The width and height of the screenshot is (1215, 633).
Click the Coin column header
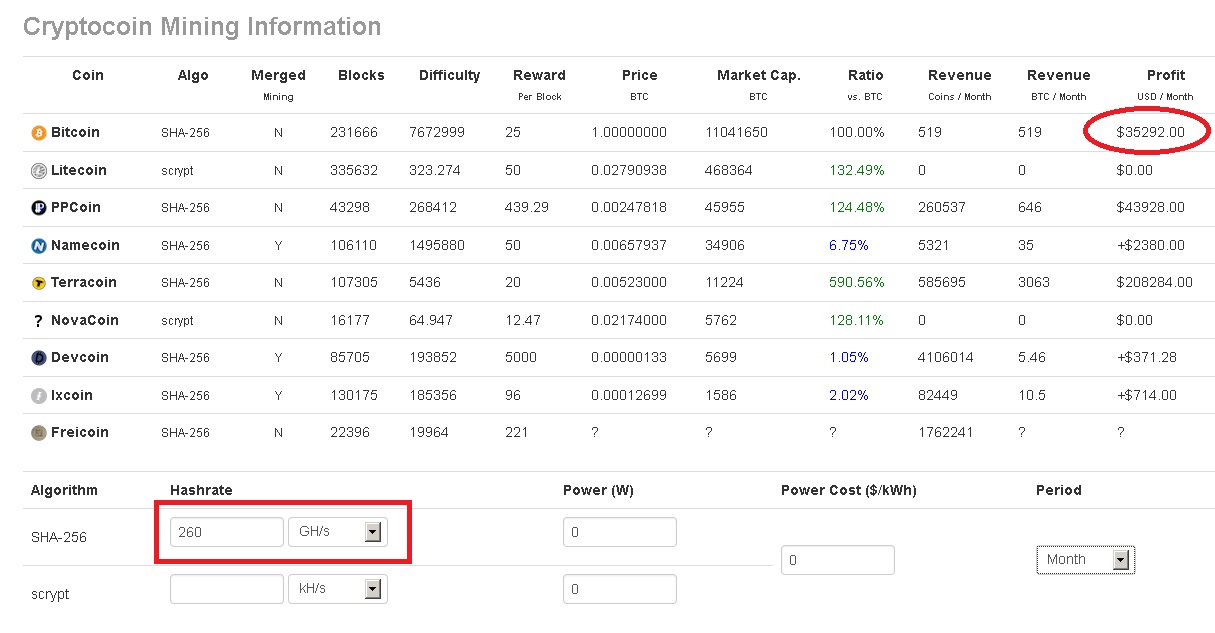pos(88,75)
